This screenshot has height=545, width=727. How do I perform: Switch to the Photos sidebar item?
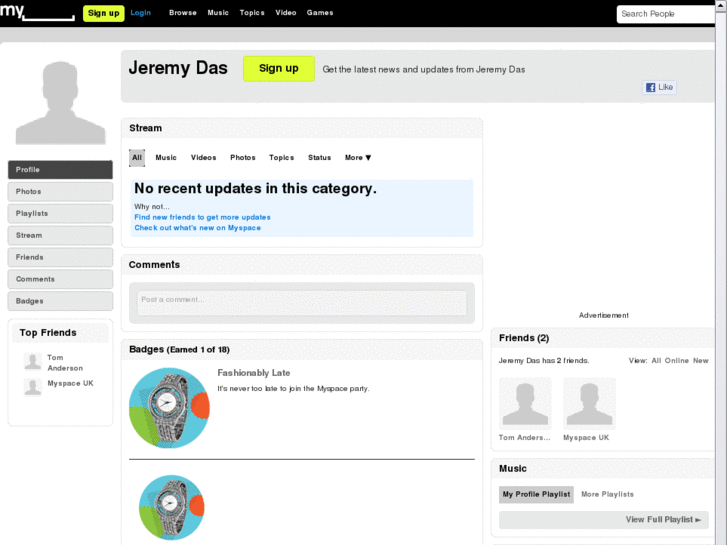pos(60,192)
